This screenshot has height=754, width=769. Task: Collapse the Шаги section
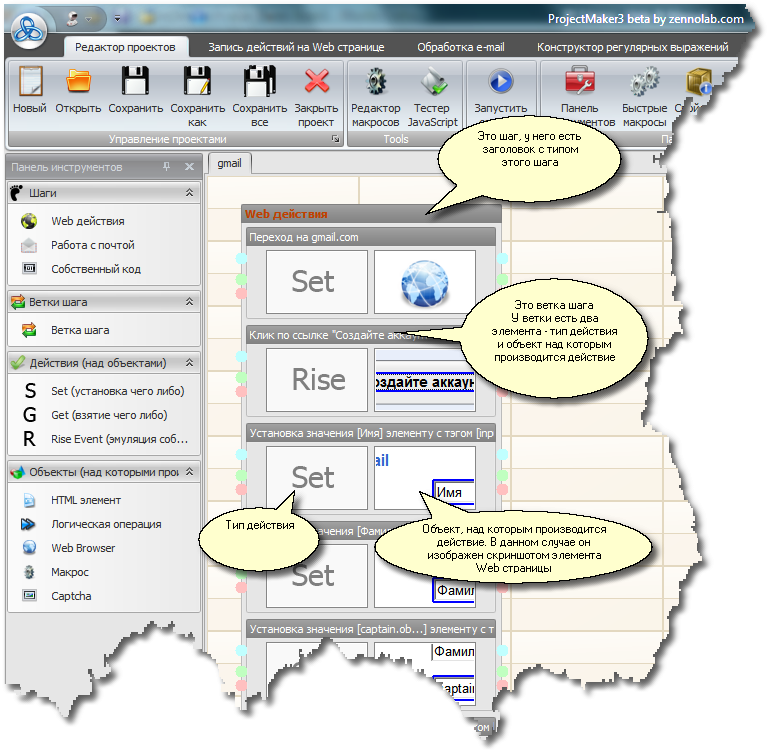[x=189, y=192]
